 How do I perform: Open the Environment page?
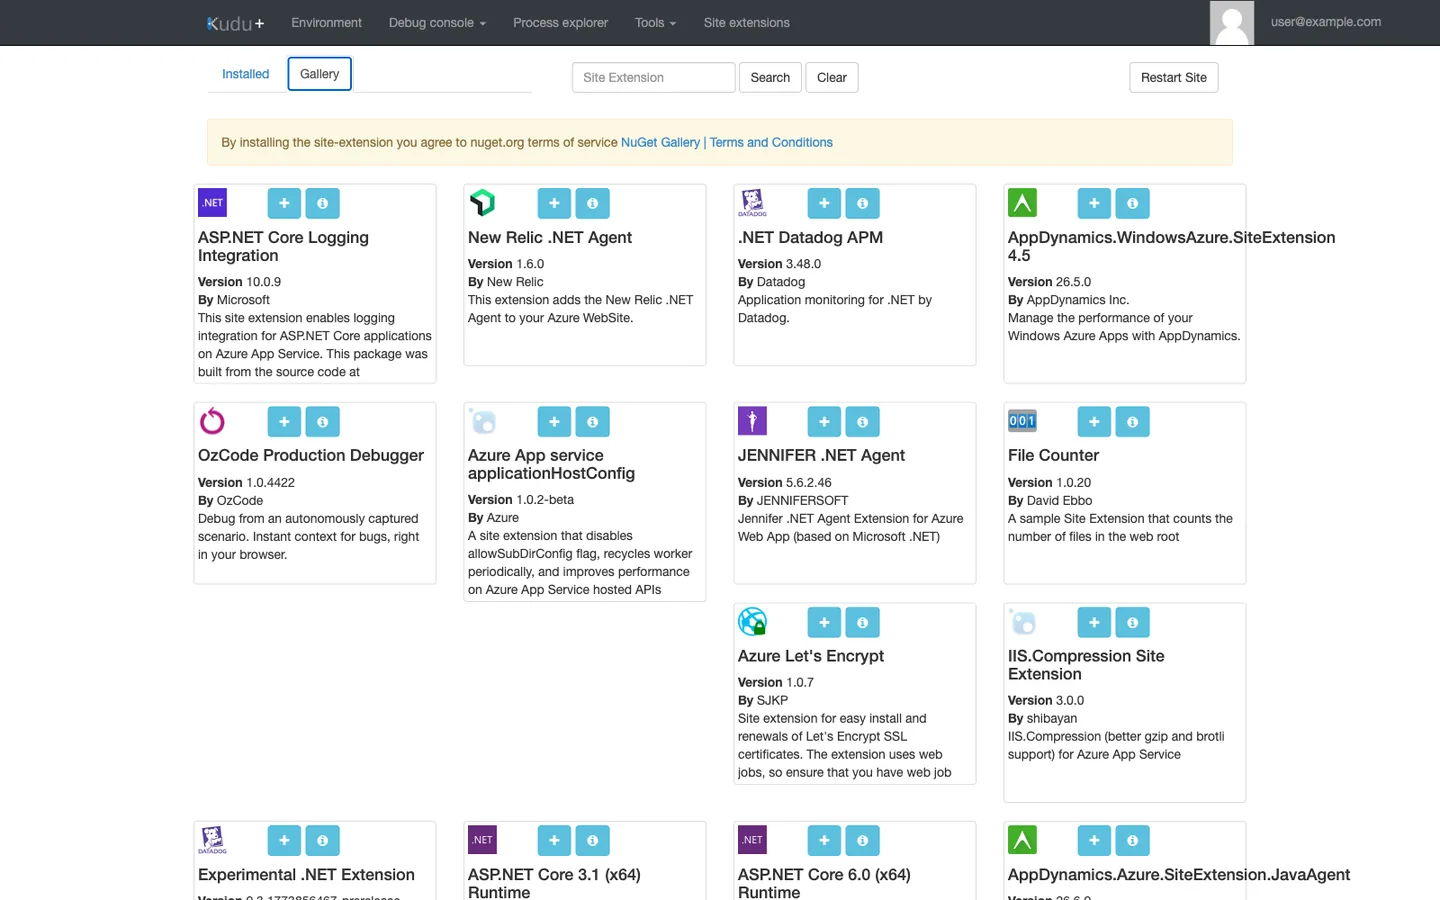pos(326,22)
